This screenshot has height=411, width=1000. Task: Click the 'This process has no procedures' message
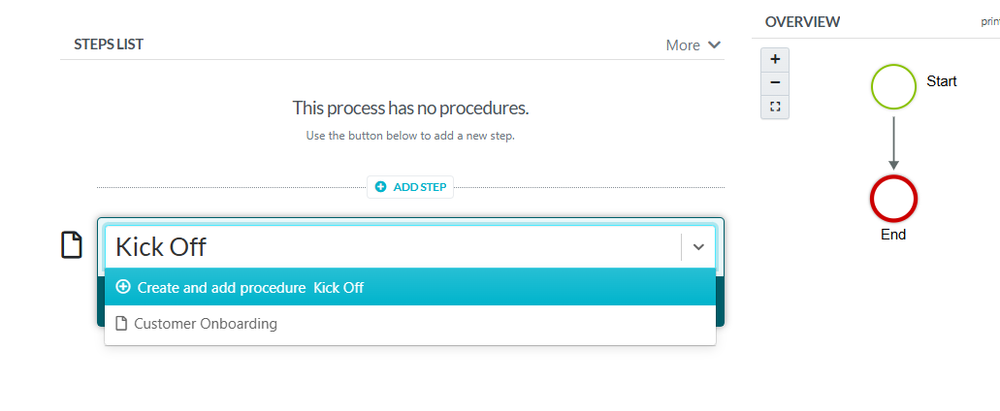point(410,107)
